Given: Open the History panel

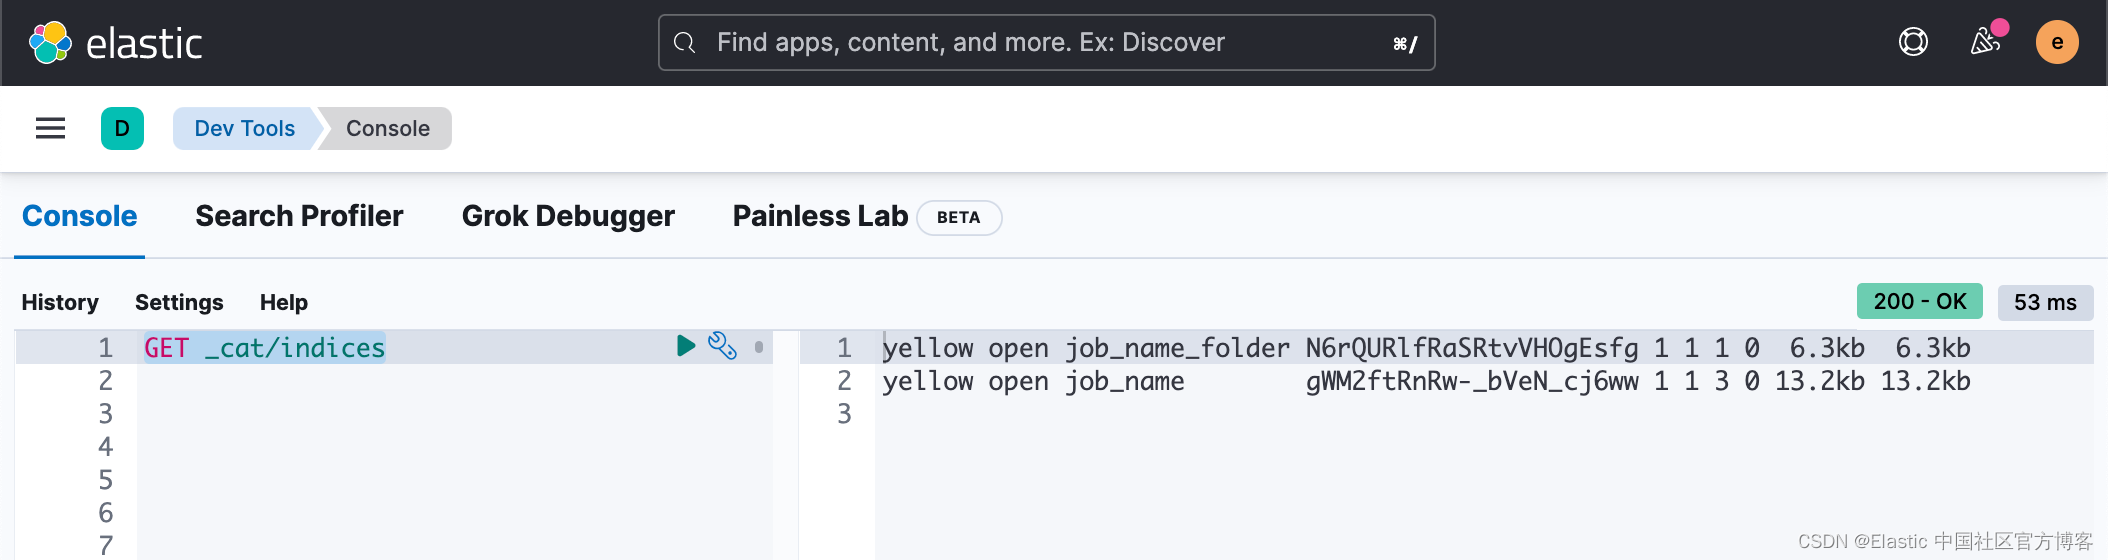Looking at the screenshot, I should (x=60, y=302).
